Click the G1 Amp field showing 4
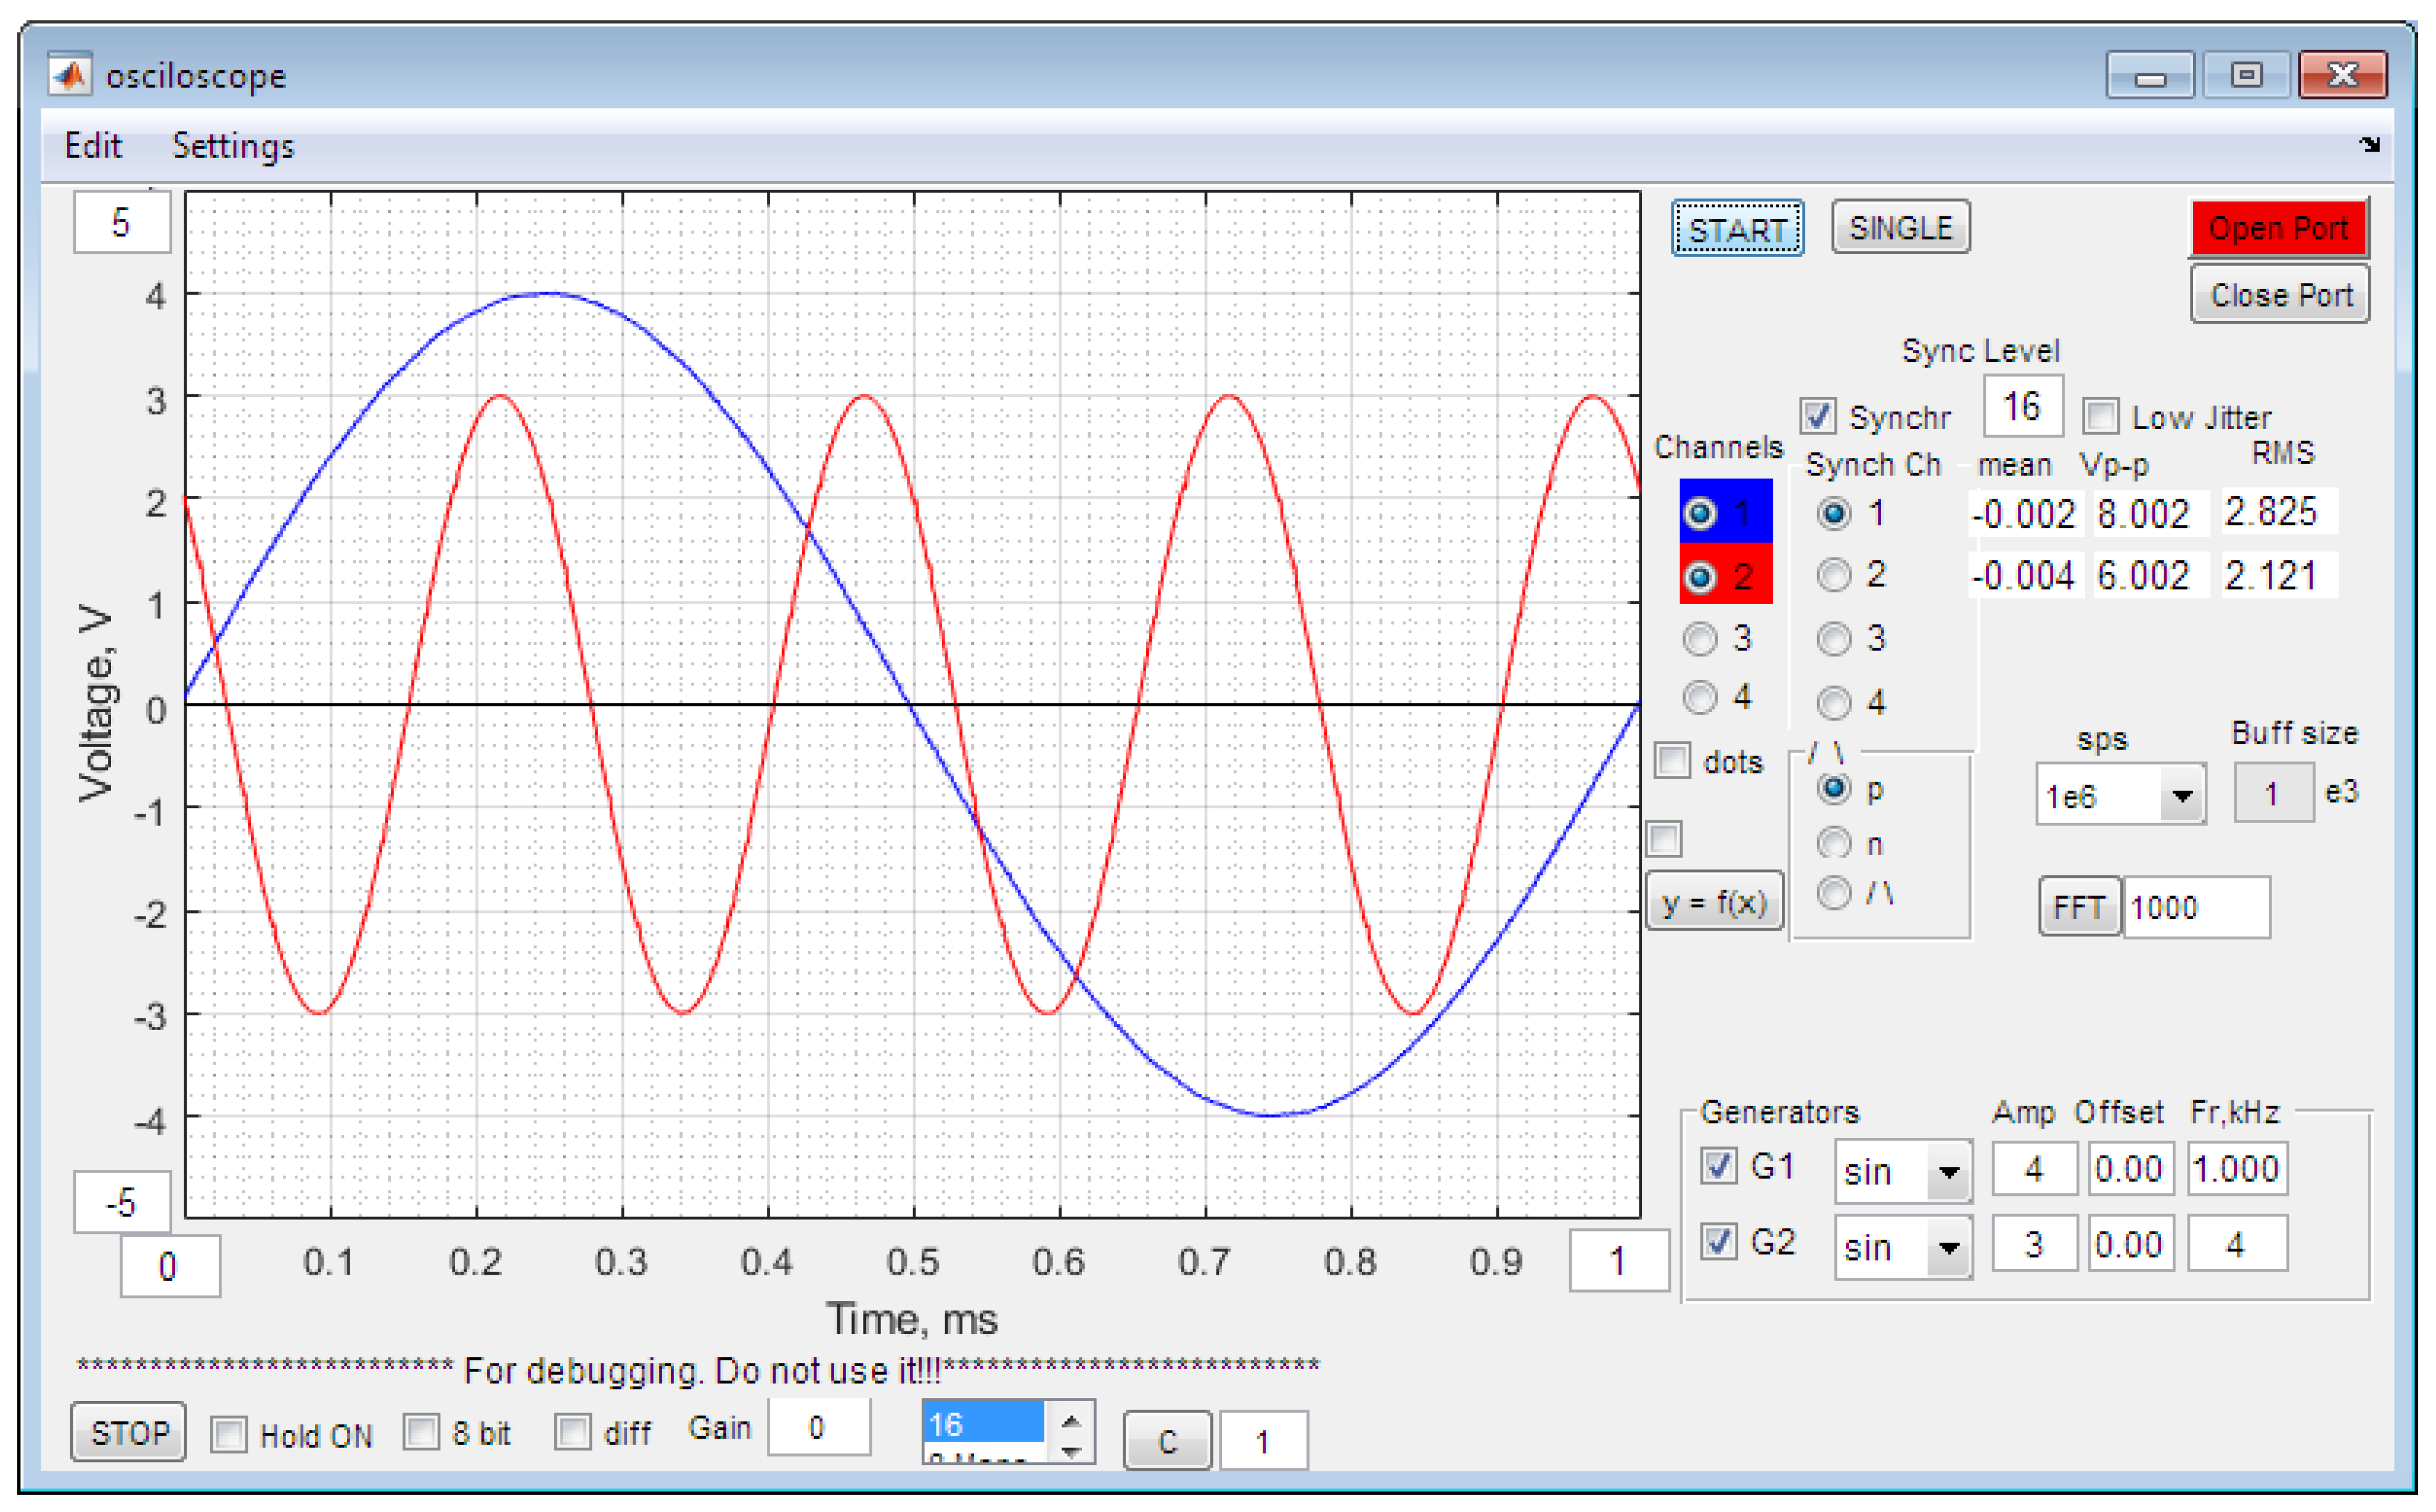Screen dimensions: 2436x1512 tap(2034, 1168)
